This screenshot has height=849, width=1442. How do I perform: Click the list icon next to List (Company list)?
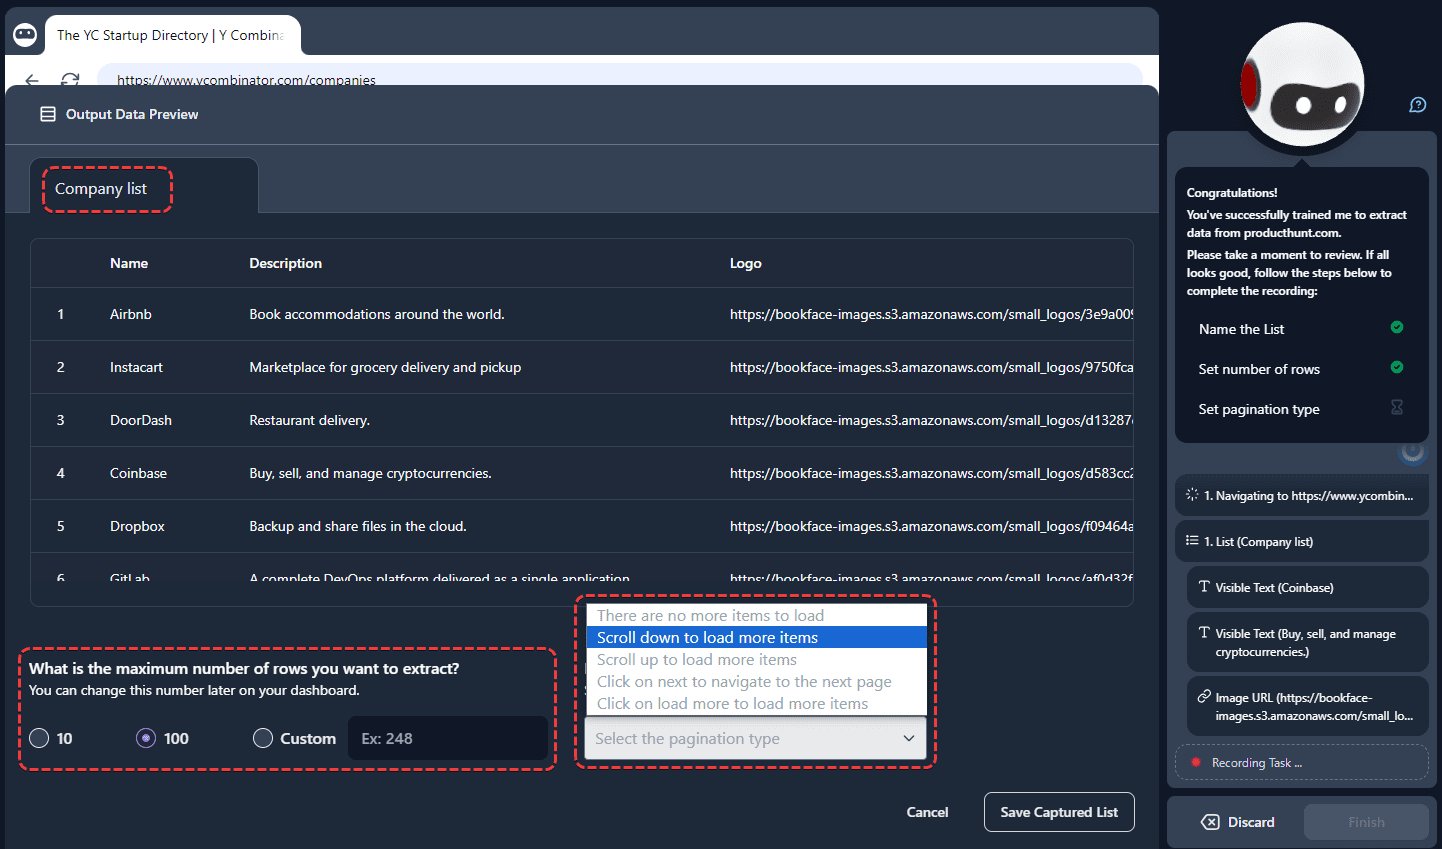[x=1192, y=540]
